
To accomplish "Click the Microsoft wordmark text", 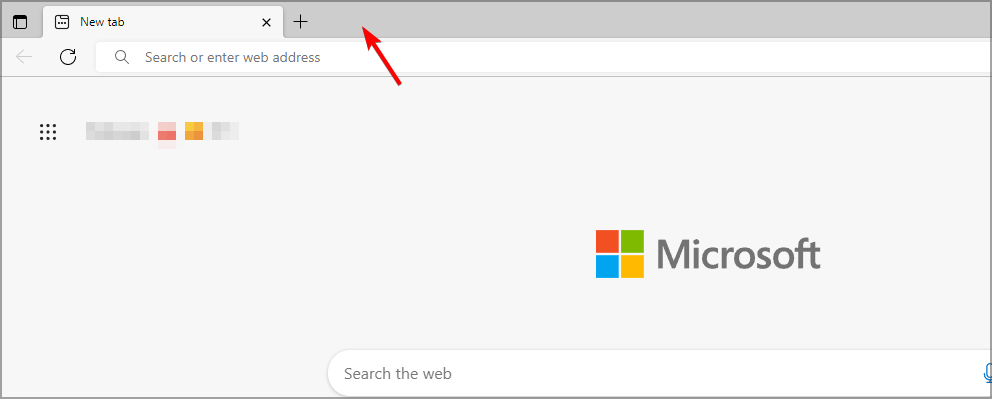I will click(738, 254).
